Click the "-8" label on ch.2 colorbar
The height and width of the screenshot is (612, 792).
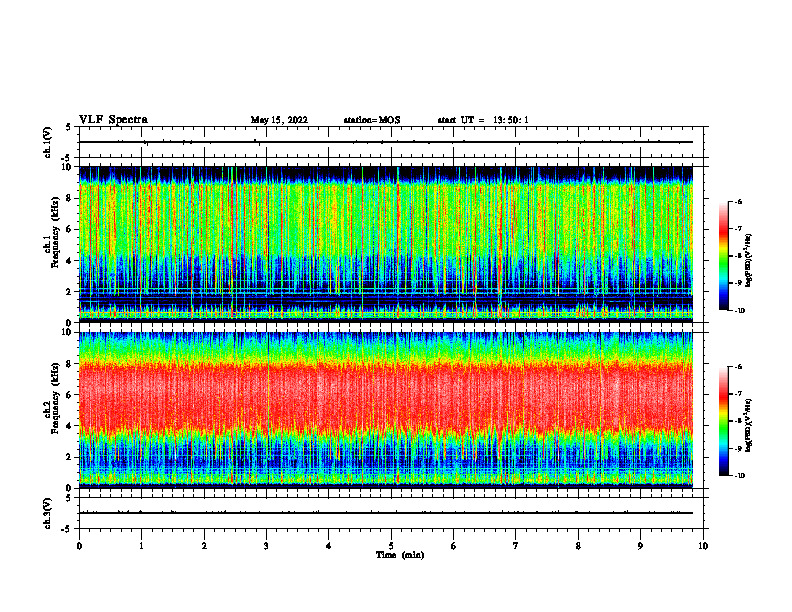pos(738,421)
